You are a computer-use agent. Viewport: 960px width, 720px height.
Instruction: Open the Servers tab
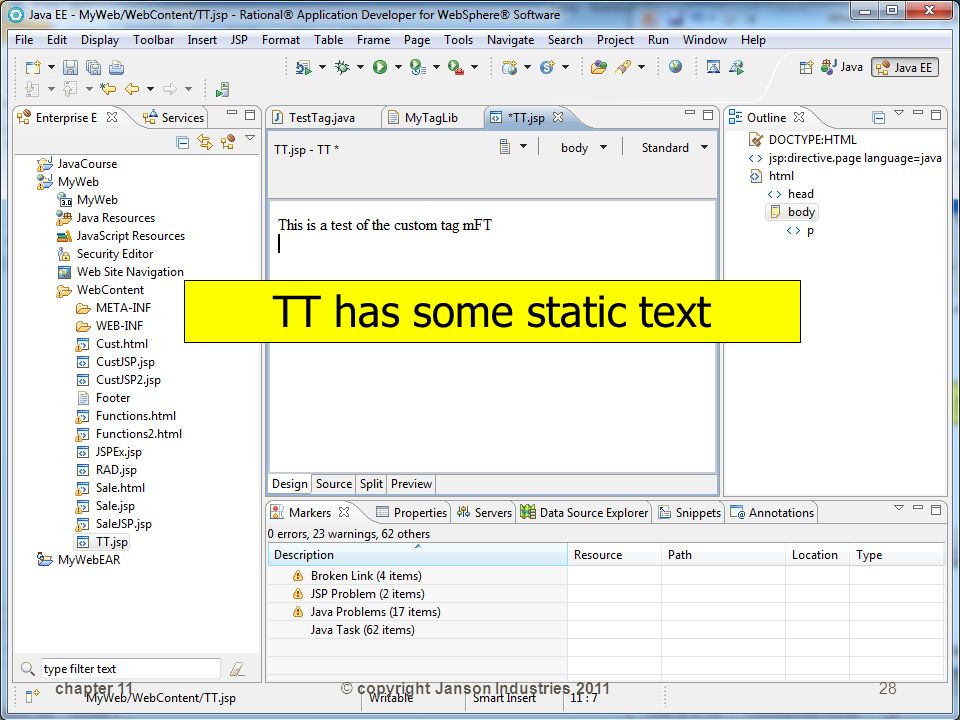(484, 512)
